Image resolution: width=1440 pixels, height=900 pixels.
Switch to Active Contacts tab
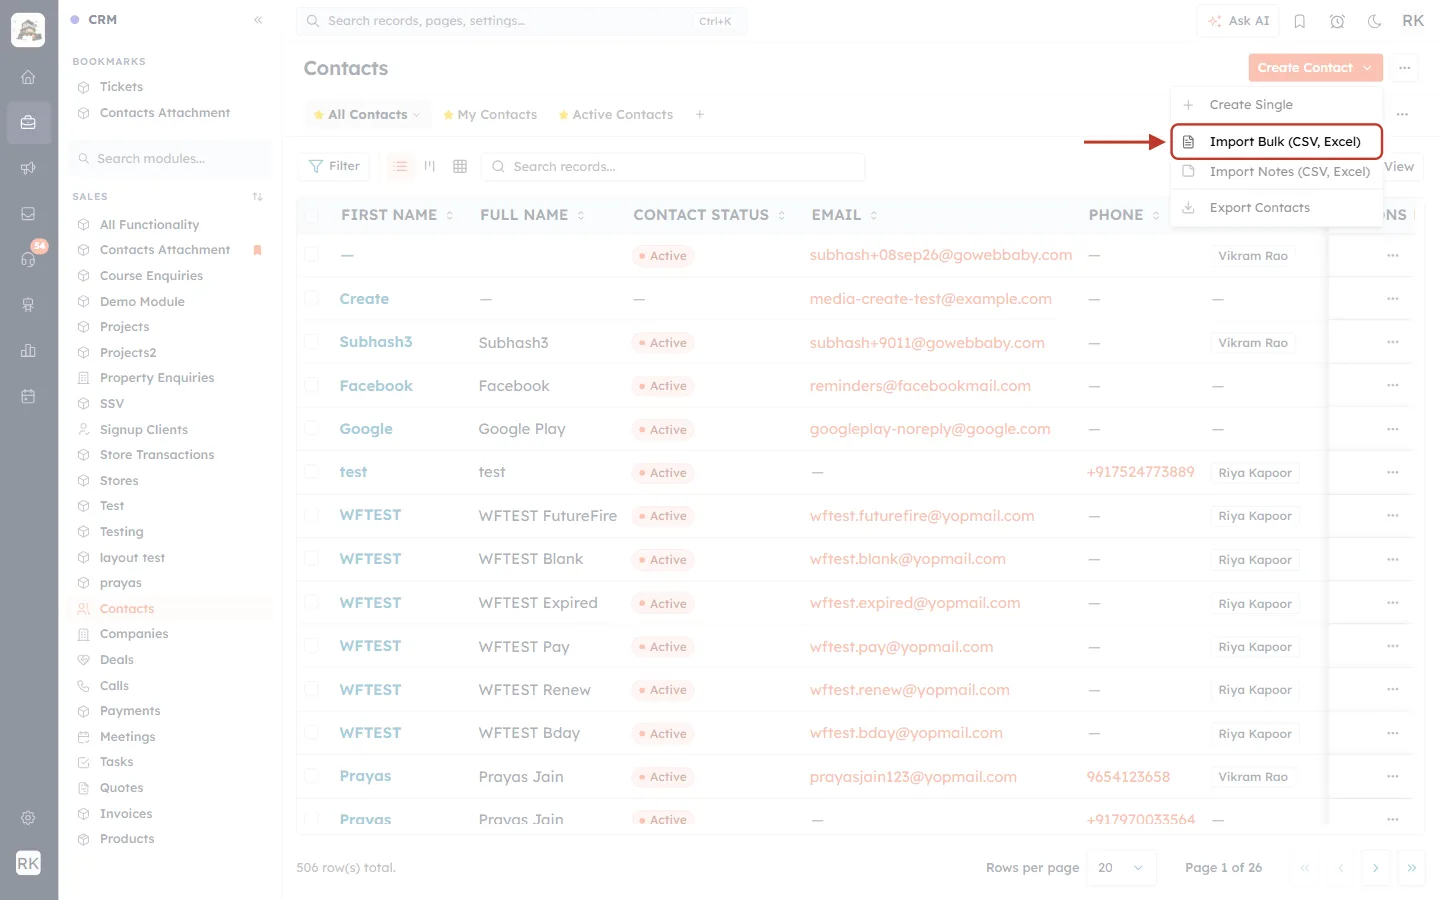click(615, 115)
